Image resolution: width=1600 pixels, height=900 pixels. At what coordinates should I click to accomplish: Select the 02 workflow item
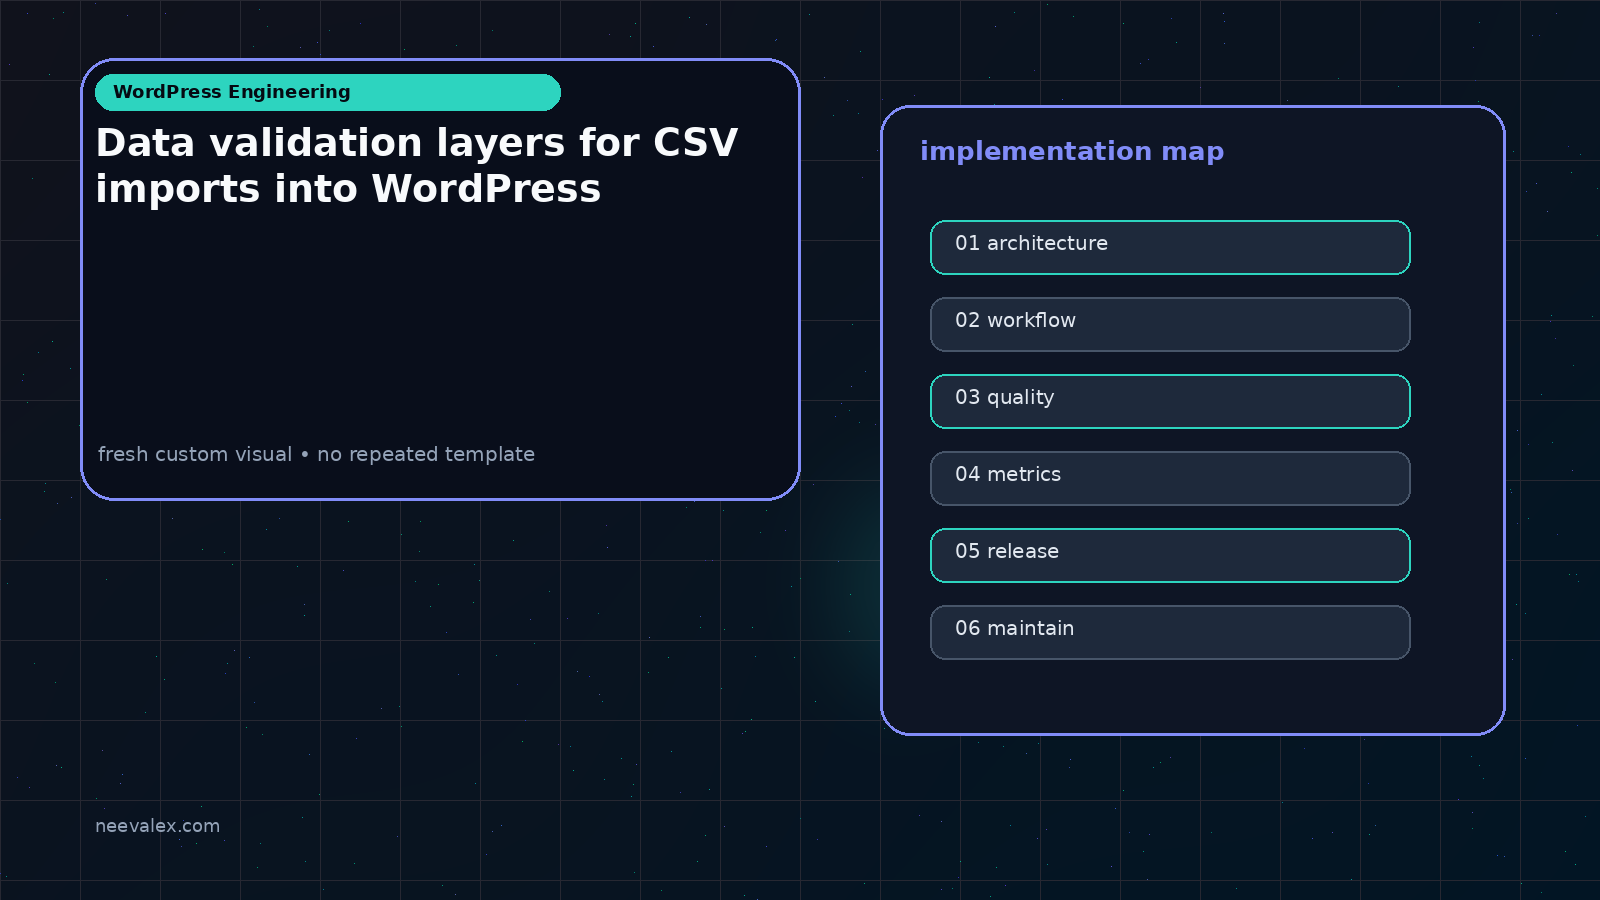1170,324
